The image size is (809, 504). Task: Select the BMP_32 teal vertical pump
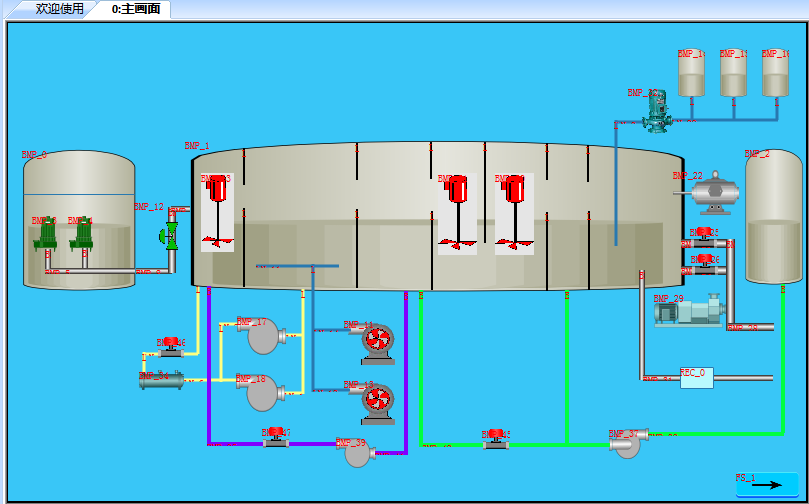tap(657, 113)
